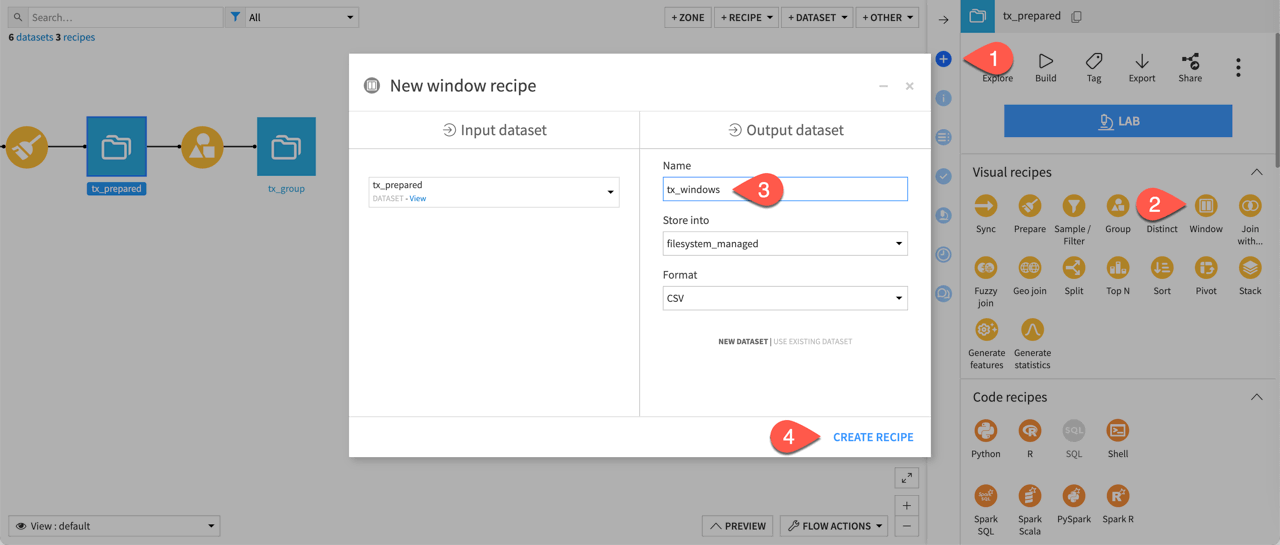Open the Window recipe icon
Screen dimensions: 1280x545
(1206, 206)
